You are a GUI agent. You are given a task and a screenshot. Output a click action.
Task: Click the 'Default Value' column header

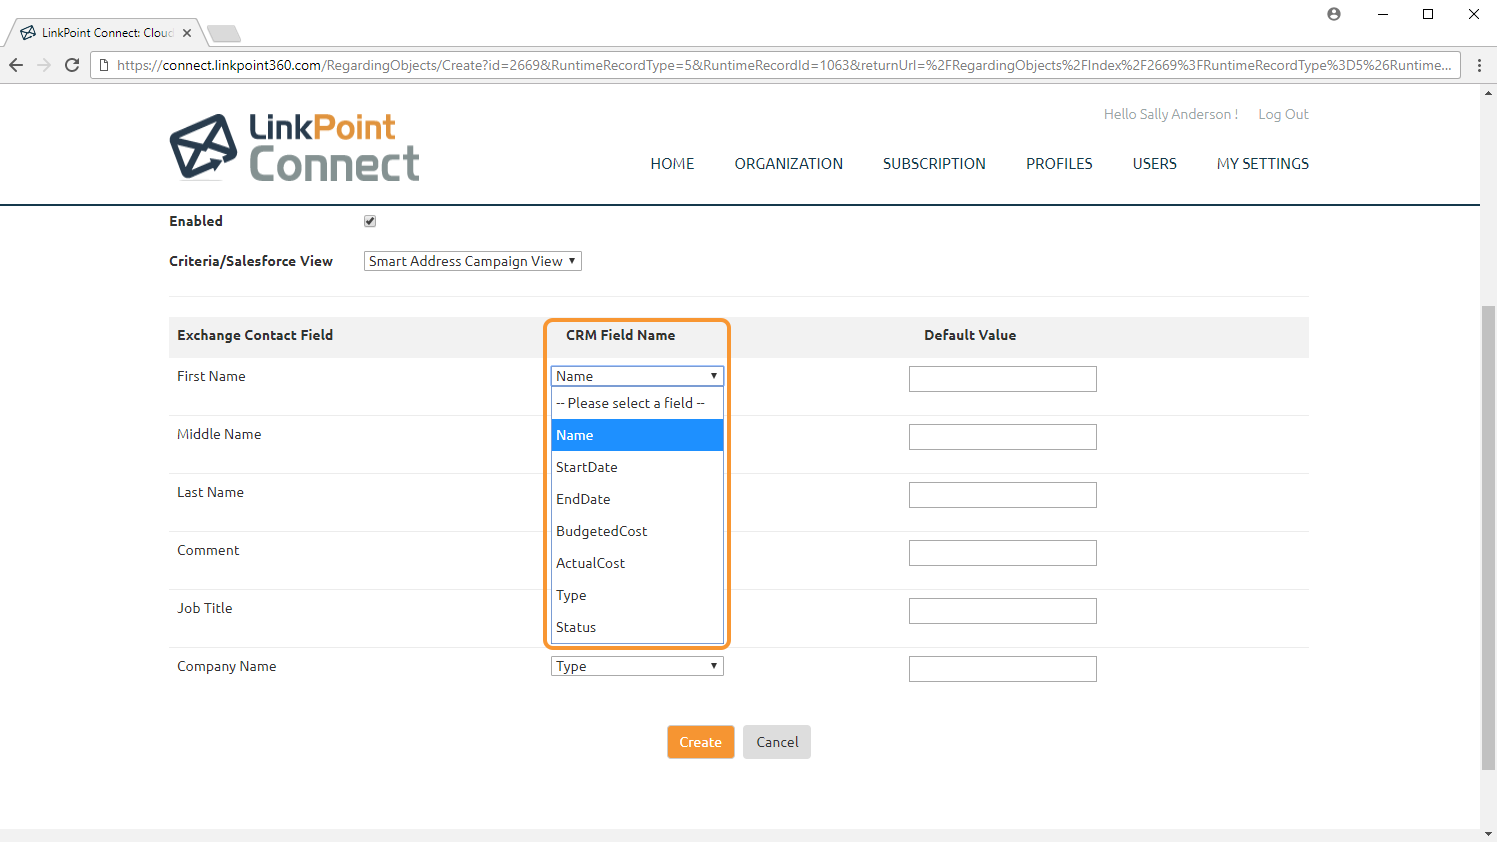(970, 335)
